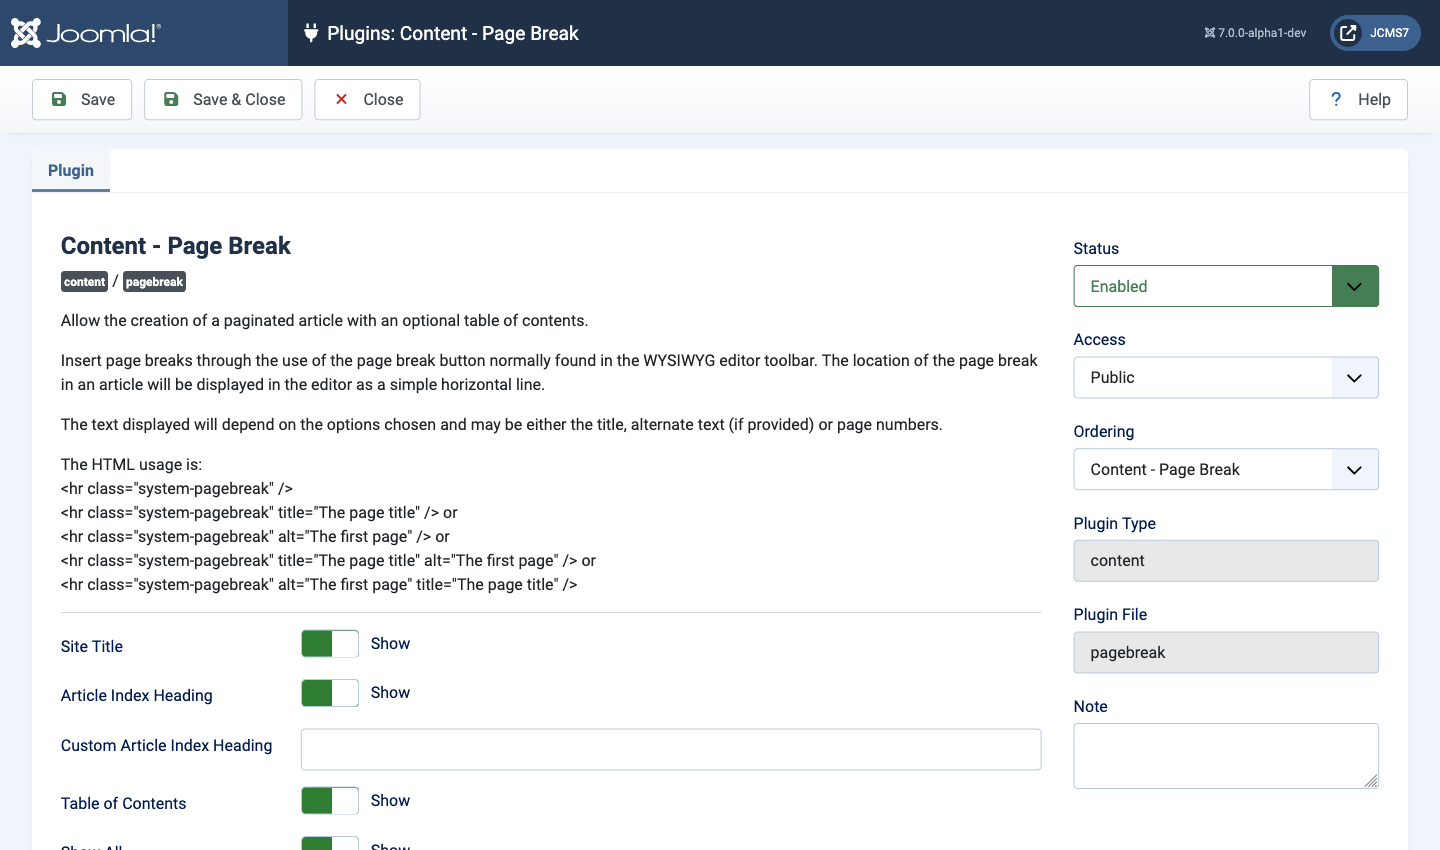This screenshot has height=850, width=1440.
Task: Click the Note label
Action: tap(1091, 707)
